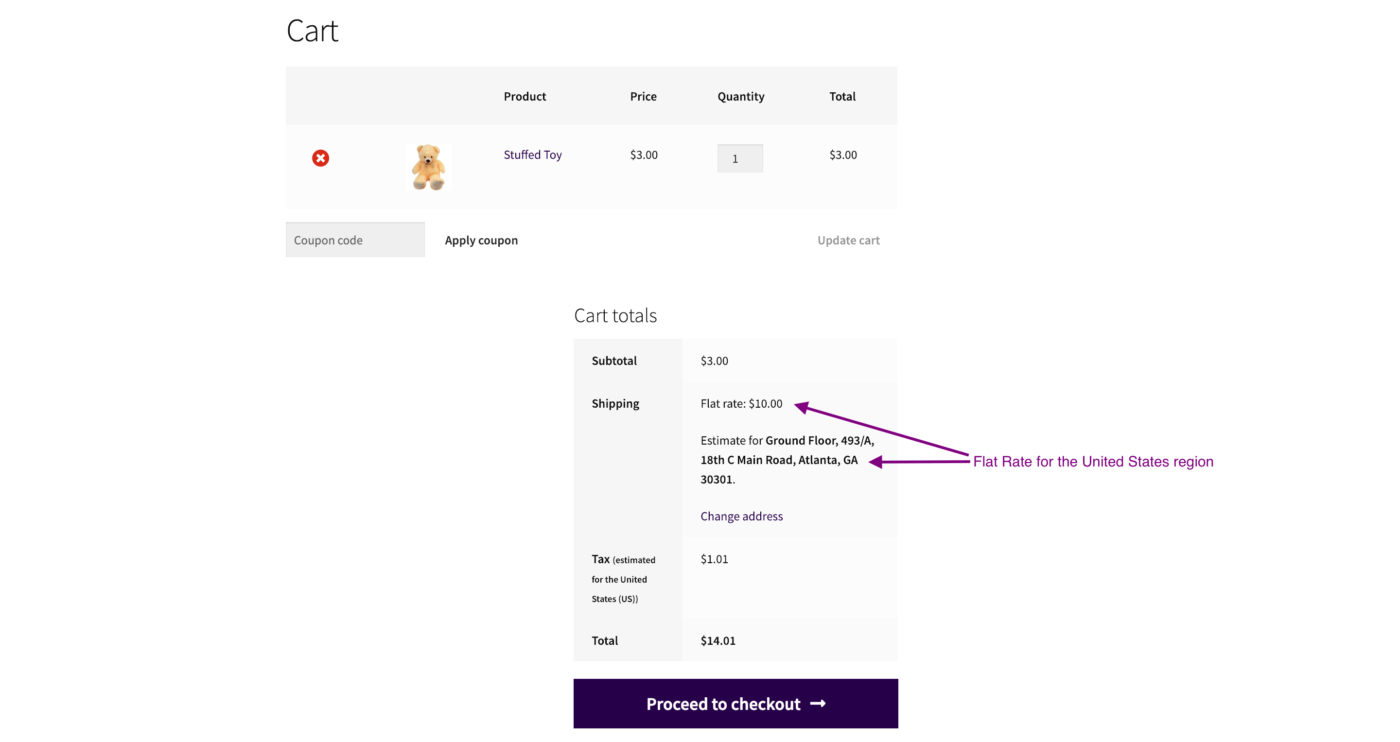Image resolution: width=1400 pixels, height=742 pixels.
Task: Select the arrow icon on Proceed to checkout
Action: click(818, 703)
